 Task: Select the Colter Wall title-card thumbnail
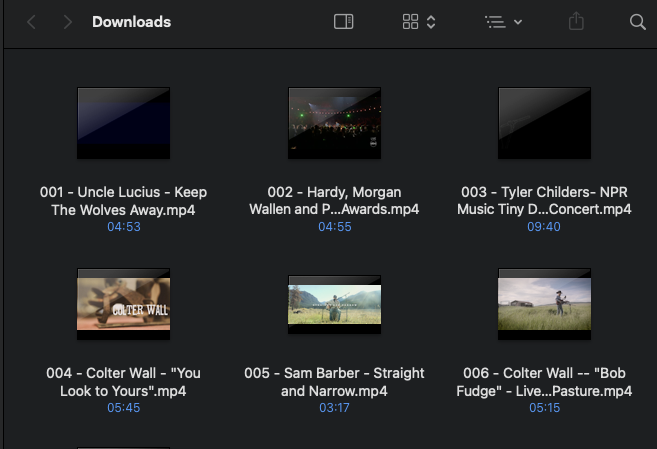click(x=124, y=304)
